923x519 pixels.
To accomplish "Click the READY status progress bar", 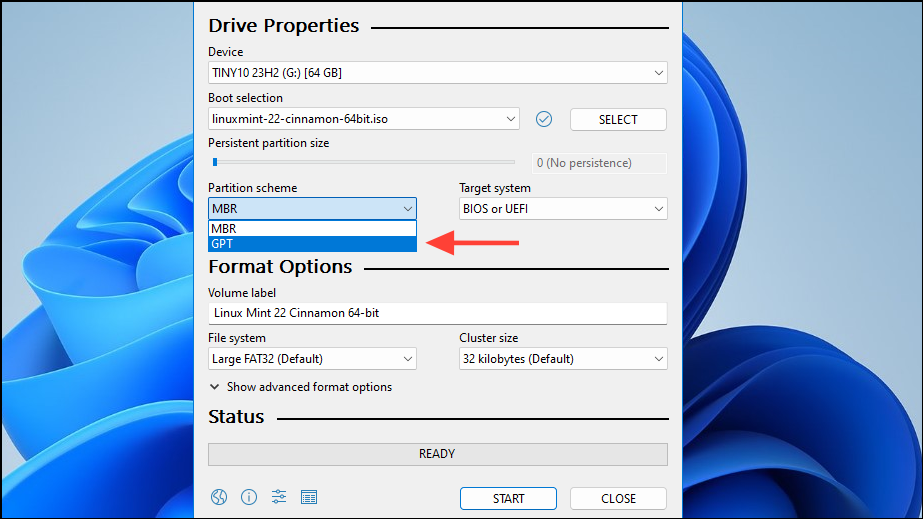I will coord(437,454).
